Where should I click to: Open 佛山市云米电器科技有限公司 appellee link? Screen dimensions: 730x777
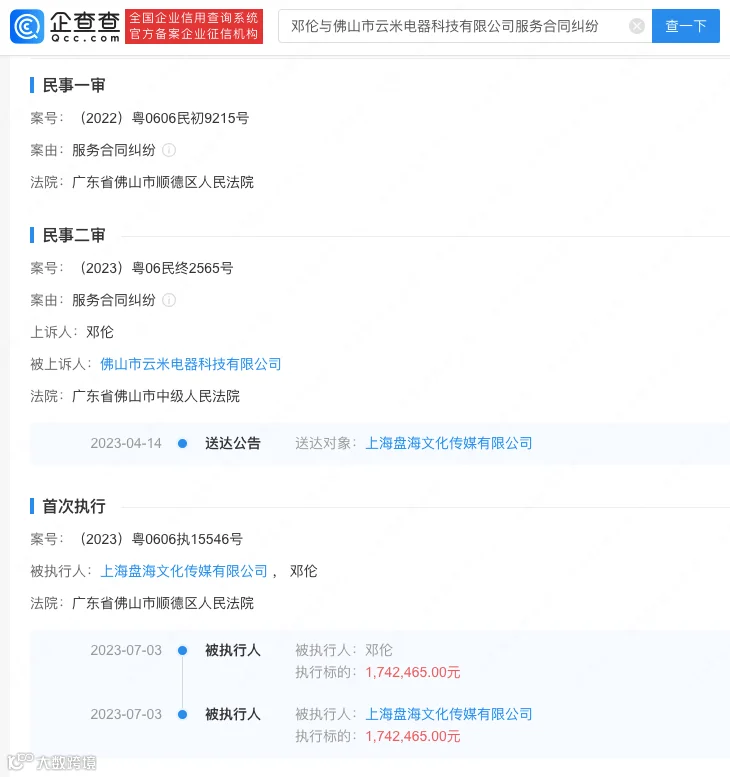191,364
